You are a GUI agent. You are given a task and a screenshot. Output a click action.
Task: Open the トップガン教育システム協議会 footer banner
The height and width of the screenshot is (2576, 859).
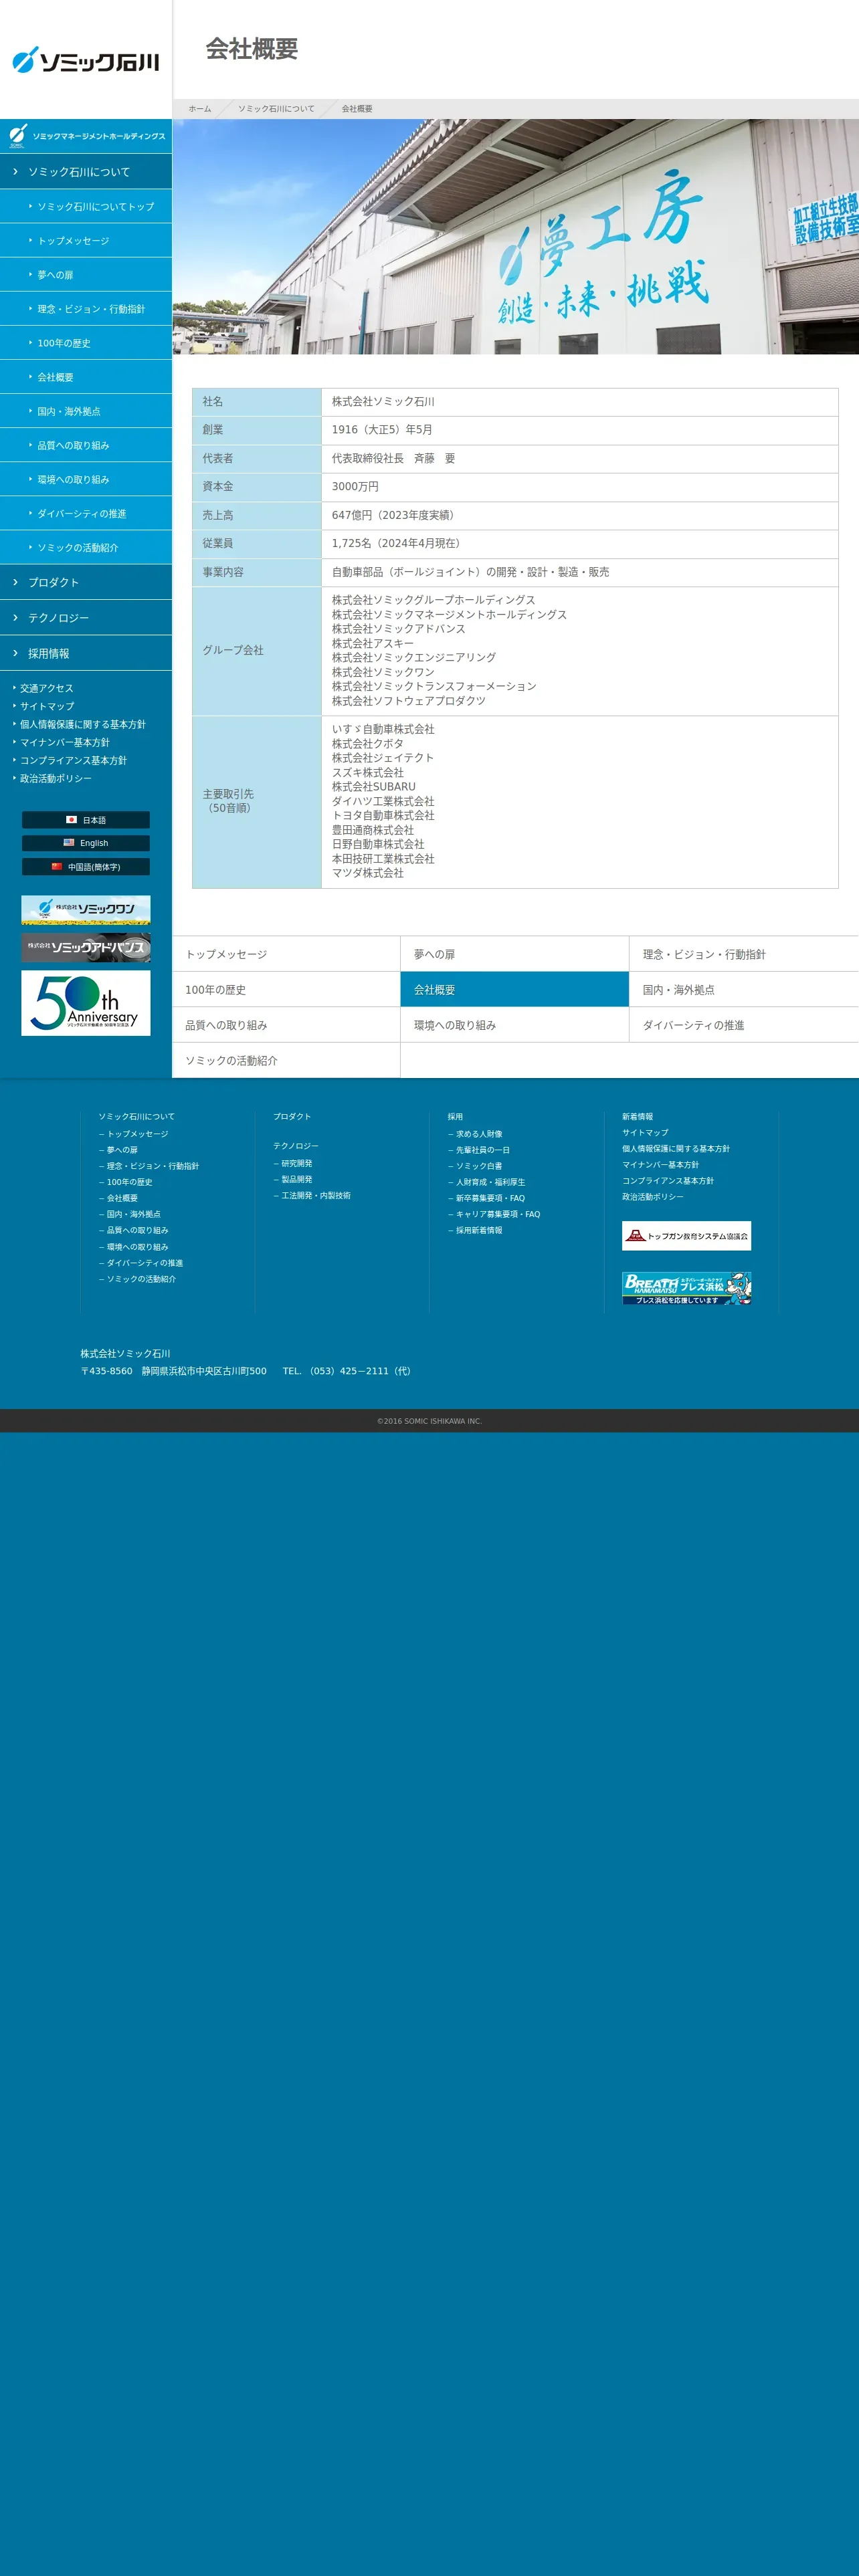[x=686, y=1236]
